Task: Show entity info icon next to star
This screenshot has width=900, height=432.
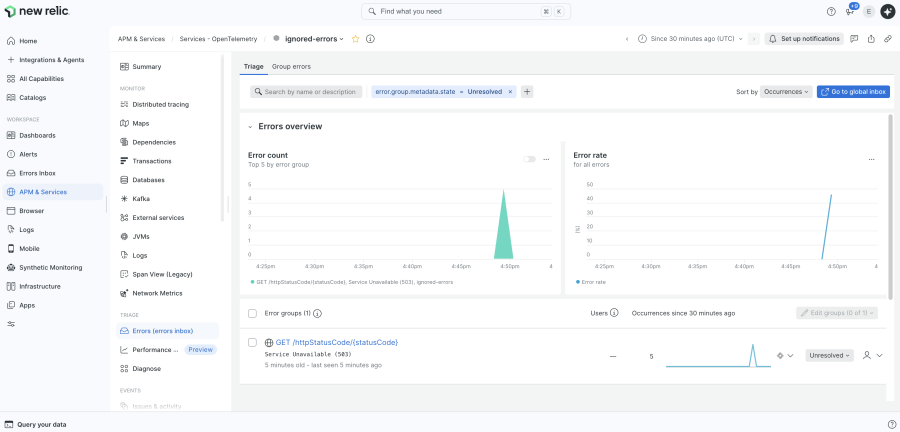Action: [370, 39]
